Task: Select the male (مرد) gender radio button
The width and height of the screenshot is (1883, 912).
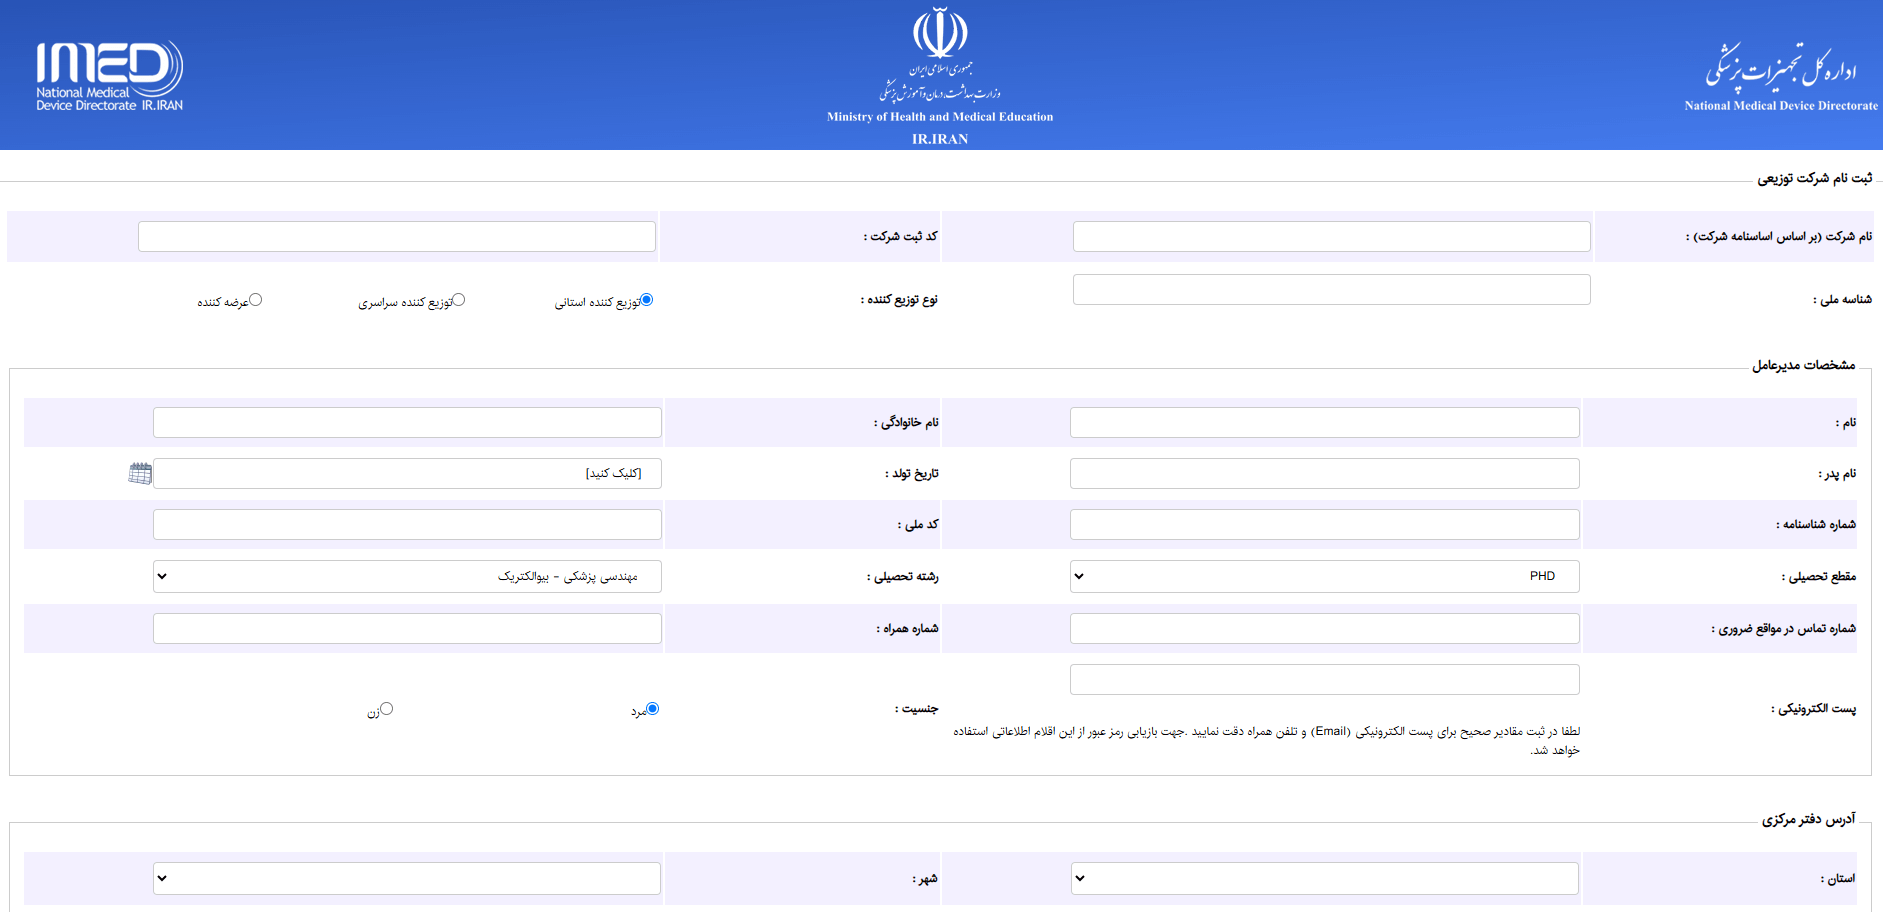Action: coord(653,709)
